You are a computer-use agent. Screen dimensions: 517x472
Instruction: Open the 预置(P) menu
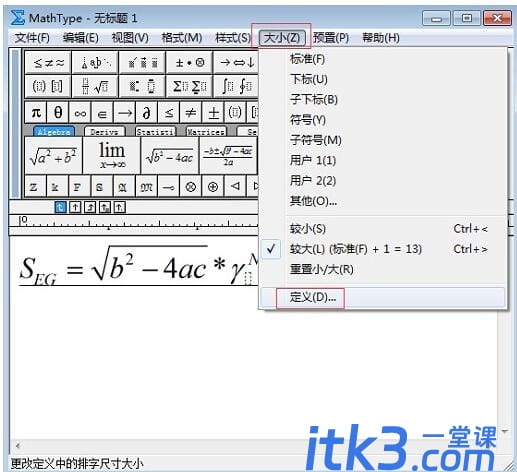coord(331,38)
